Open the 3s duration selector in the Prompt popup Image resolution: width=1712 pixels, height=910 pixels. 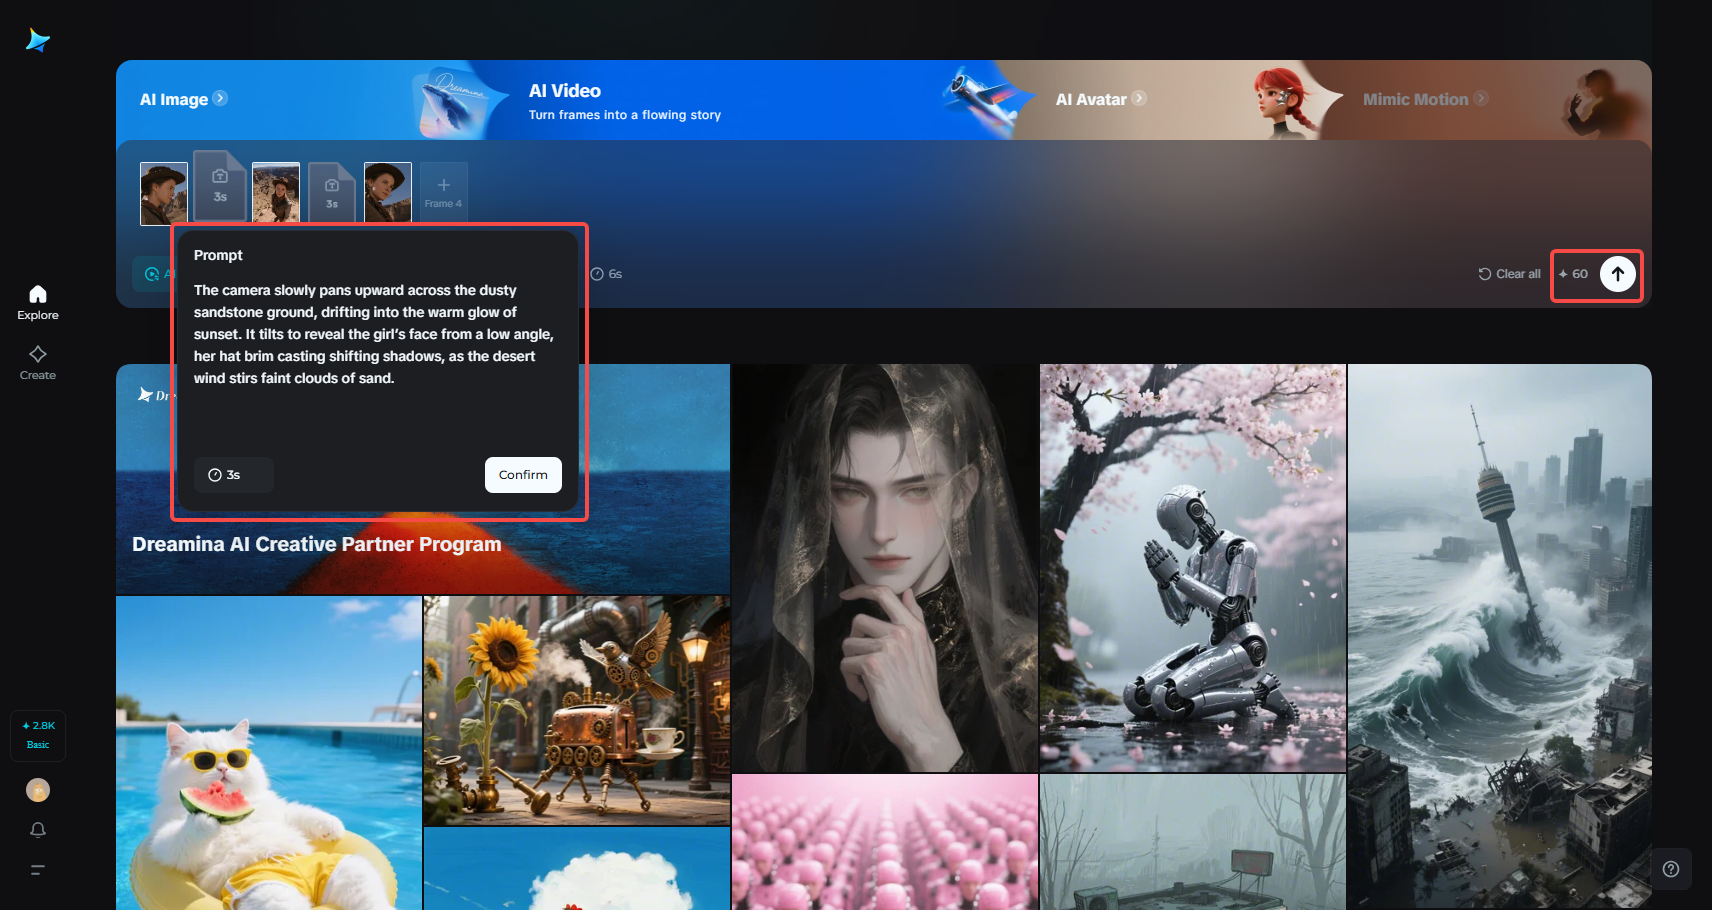click(x=233, y=475)
